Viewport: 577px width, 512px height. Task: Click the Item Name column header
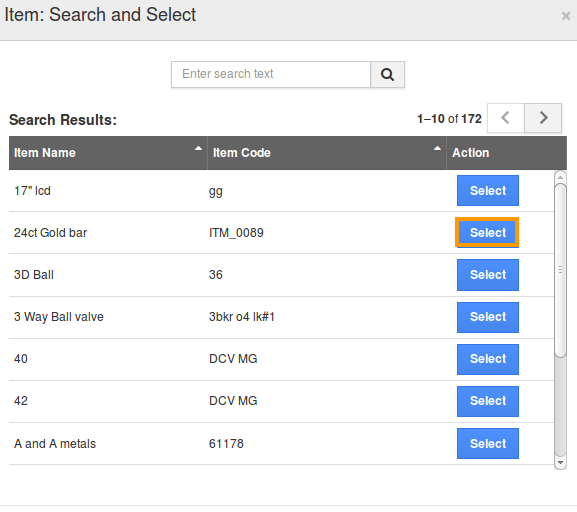pyautogui.click(x=108, y=153)
